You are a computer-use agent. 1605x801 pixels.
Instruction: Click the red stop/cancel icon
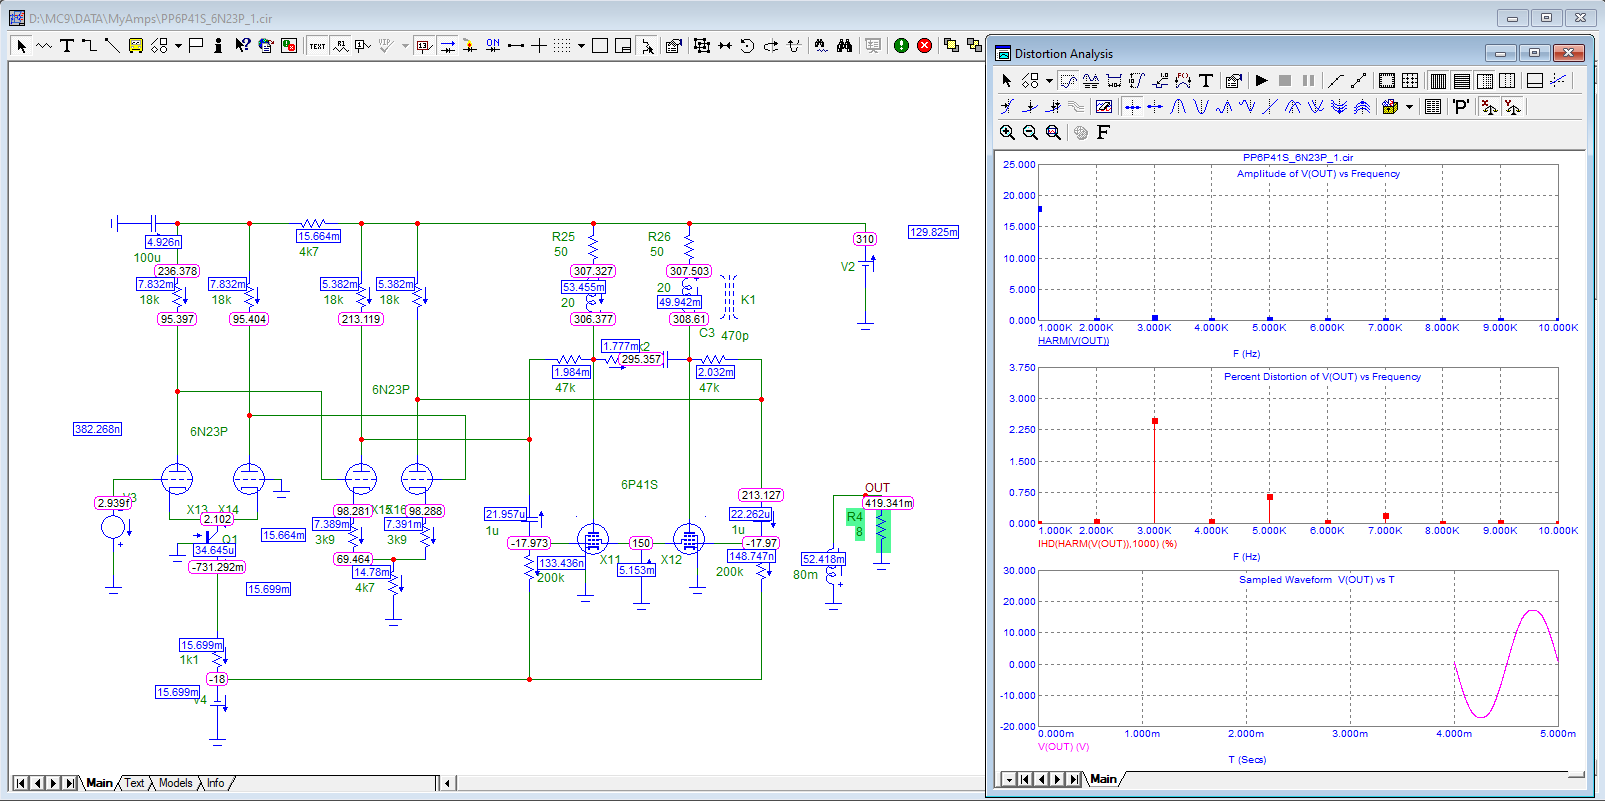(925, 46)
